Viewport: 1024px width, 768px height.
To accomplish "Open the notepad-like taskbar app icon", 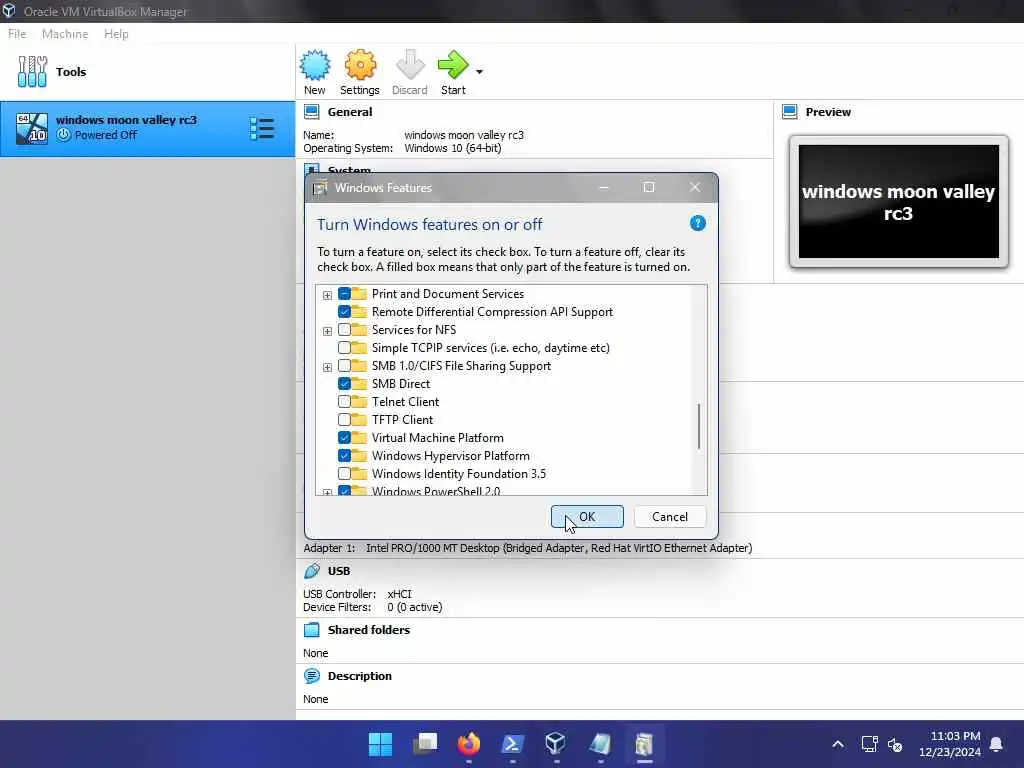I will tap(600, 744).
